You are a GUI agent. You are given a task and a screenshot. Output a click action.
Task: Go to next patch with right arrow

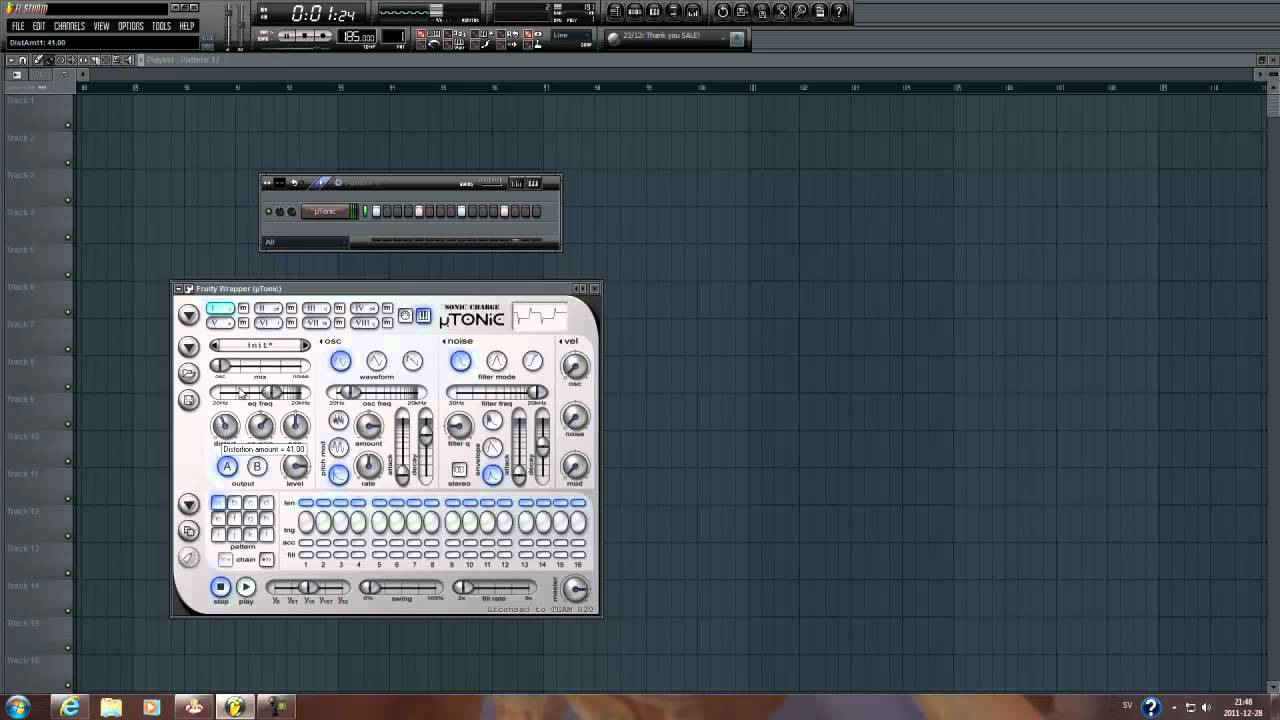coord(305,345)
